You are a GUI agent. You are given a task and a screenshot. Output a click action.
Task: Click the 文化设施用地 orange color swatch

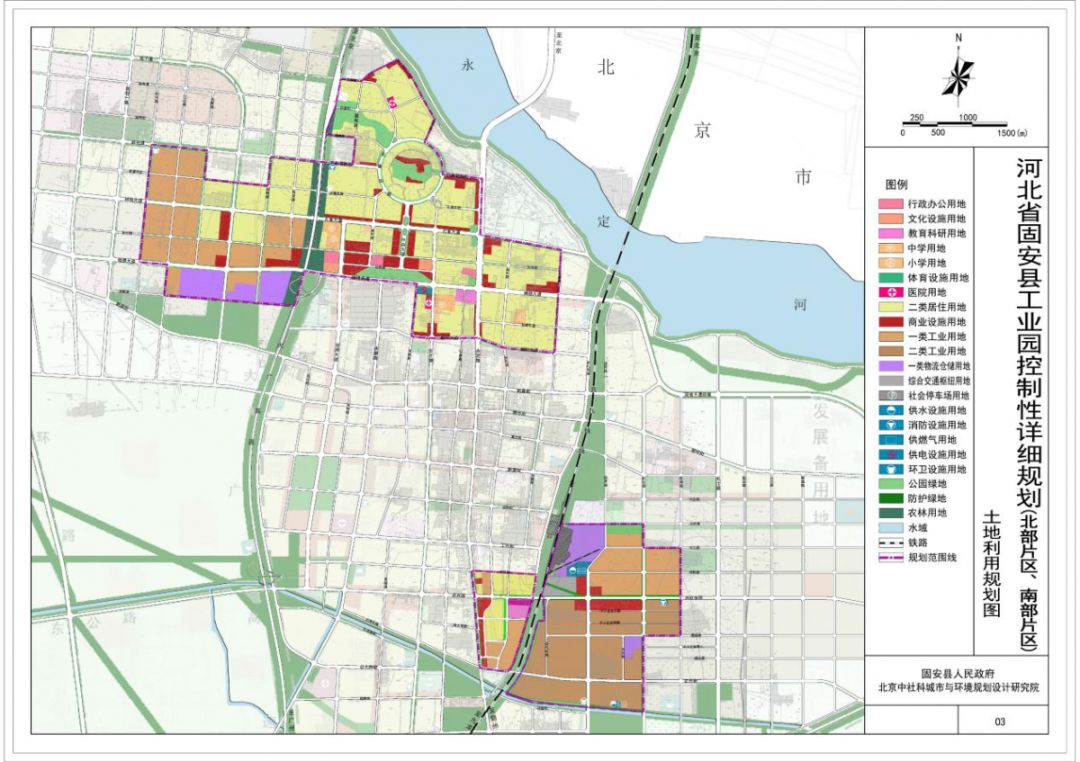point(891,218)
